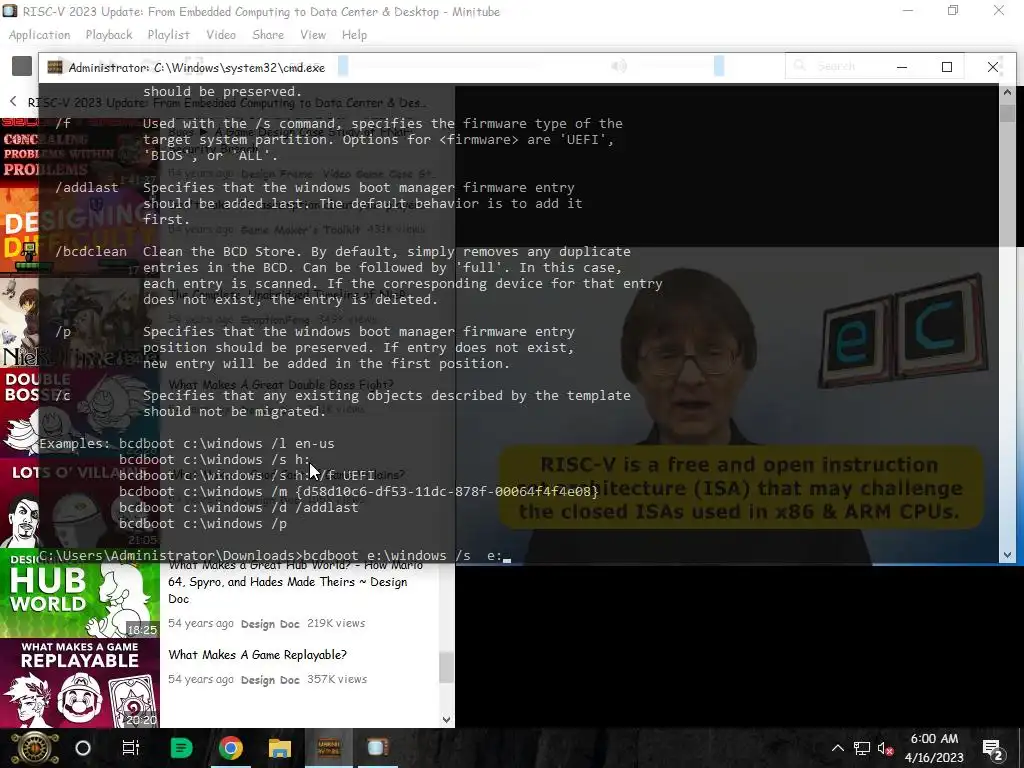The width and height of the screenshot is (1024, 768).
Task: Click the '219K views' text
Action: [x=336, y=623]
